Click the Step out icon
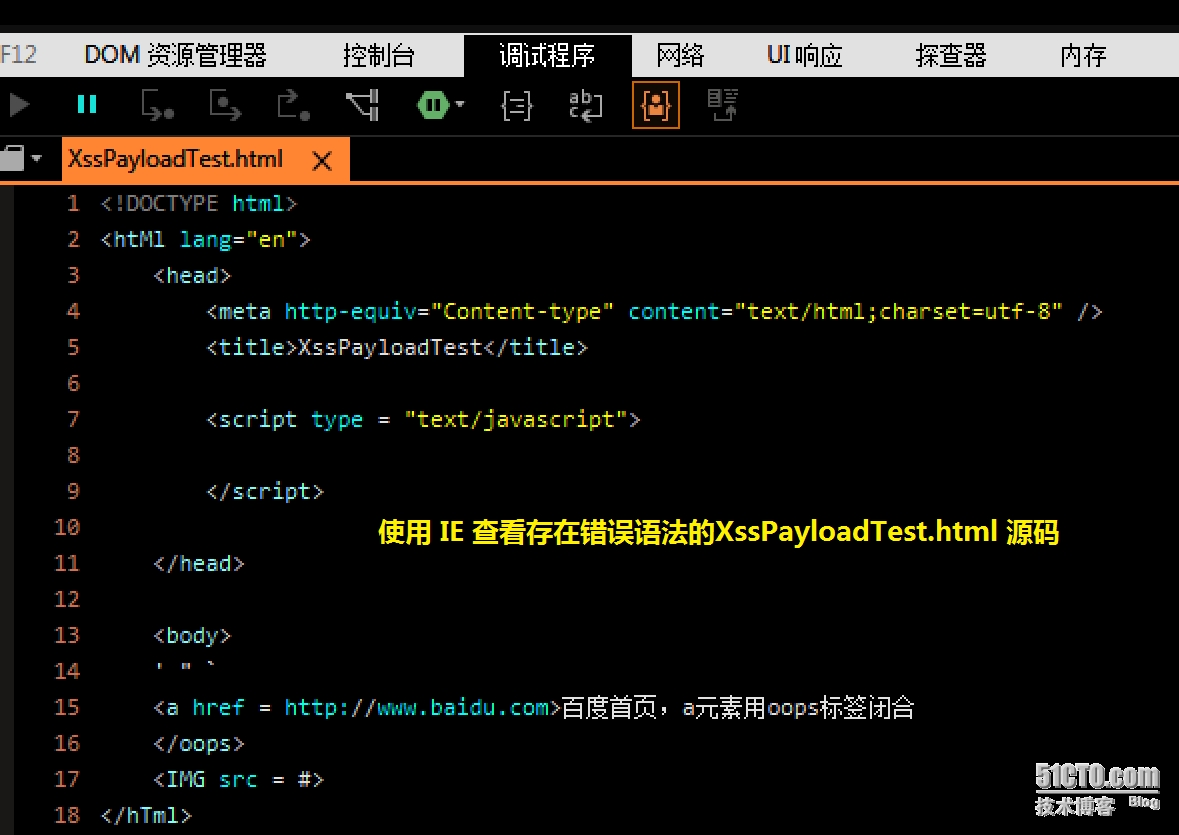 (x=293, y=105)
